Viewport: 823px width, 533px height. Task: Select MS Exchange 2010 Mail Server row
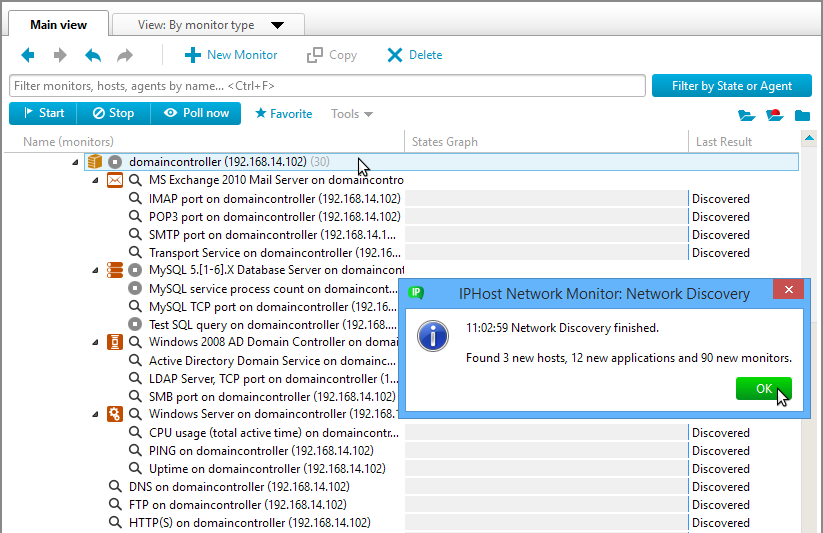pyautogui.click(x=276, y=180)
